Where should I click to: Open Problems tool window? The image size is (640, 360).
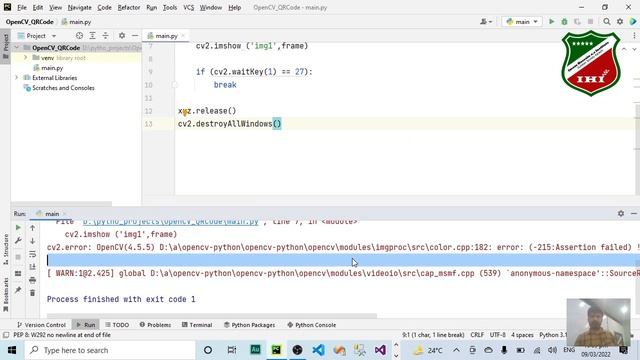click(155, 325)
